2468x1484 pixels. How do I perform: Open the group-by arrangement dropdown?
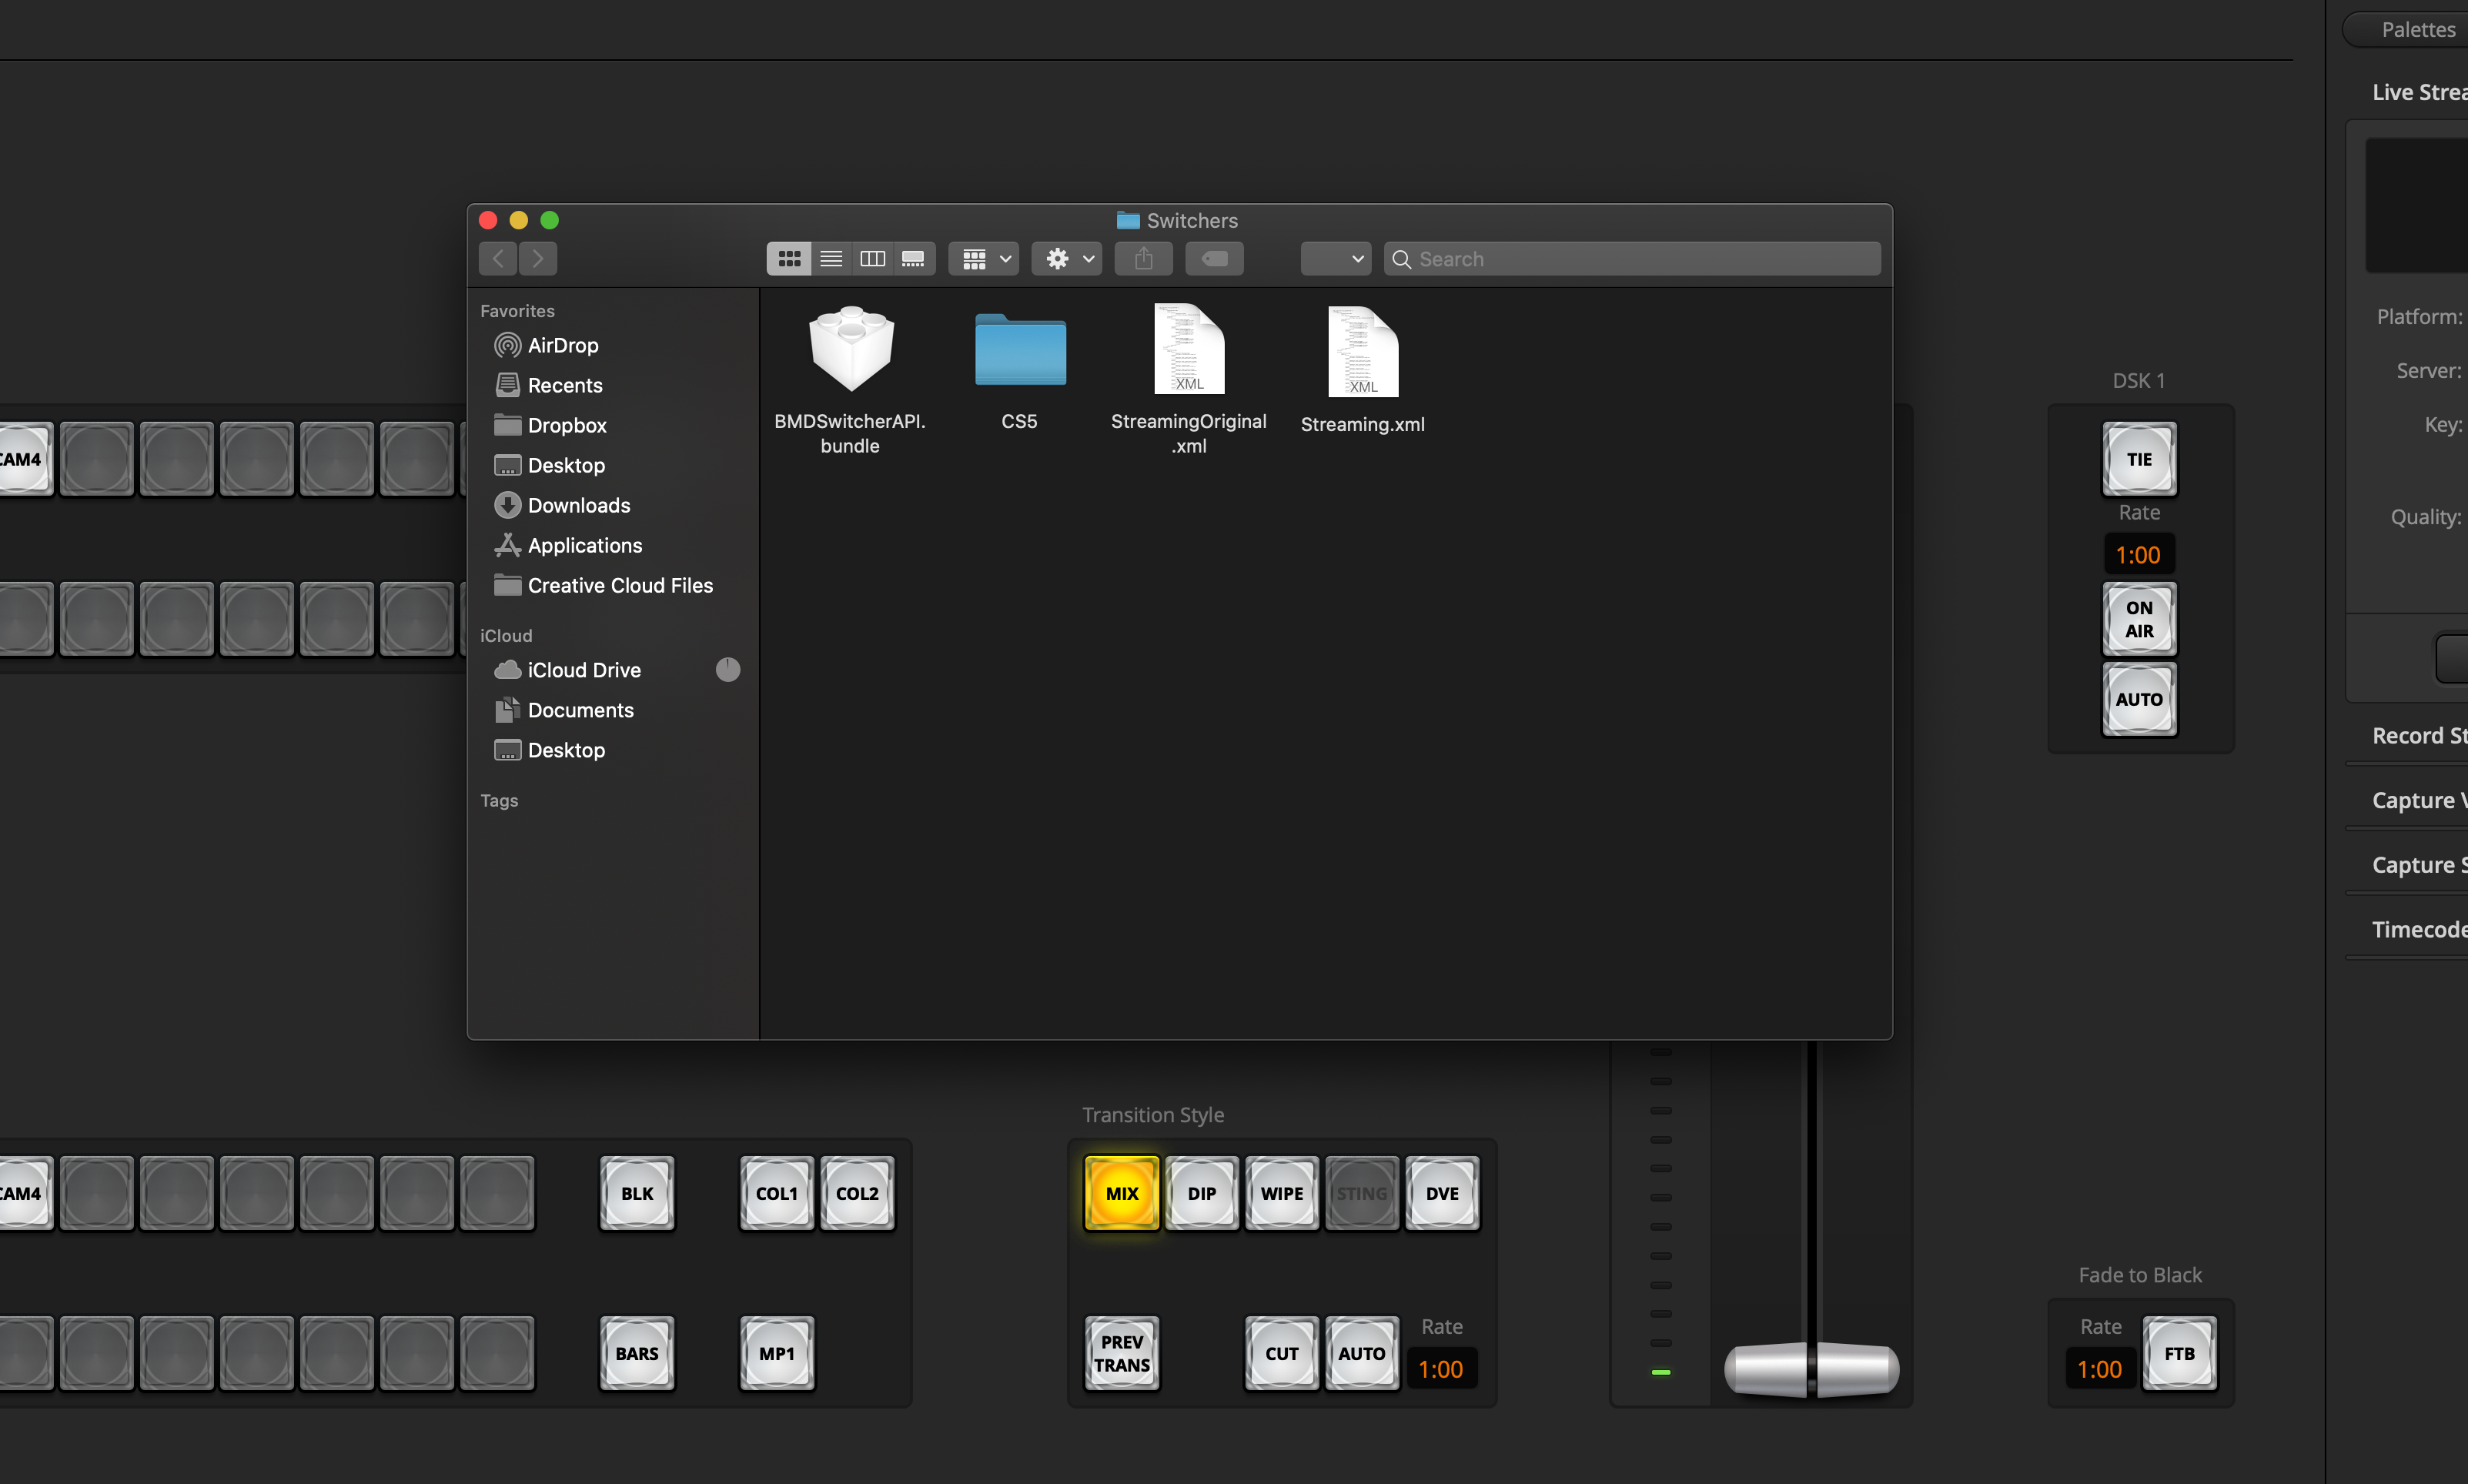point(985,259)
